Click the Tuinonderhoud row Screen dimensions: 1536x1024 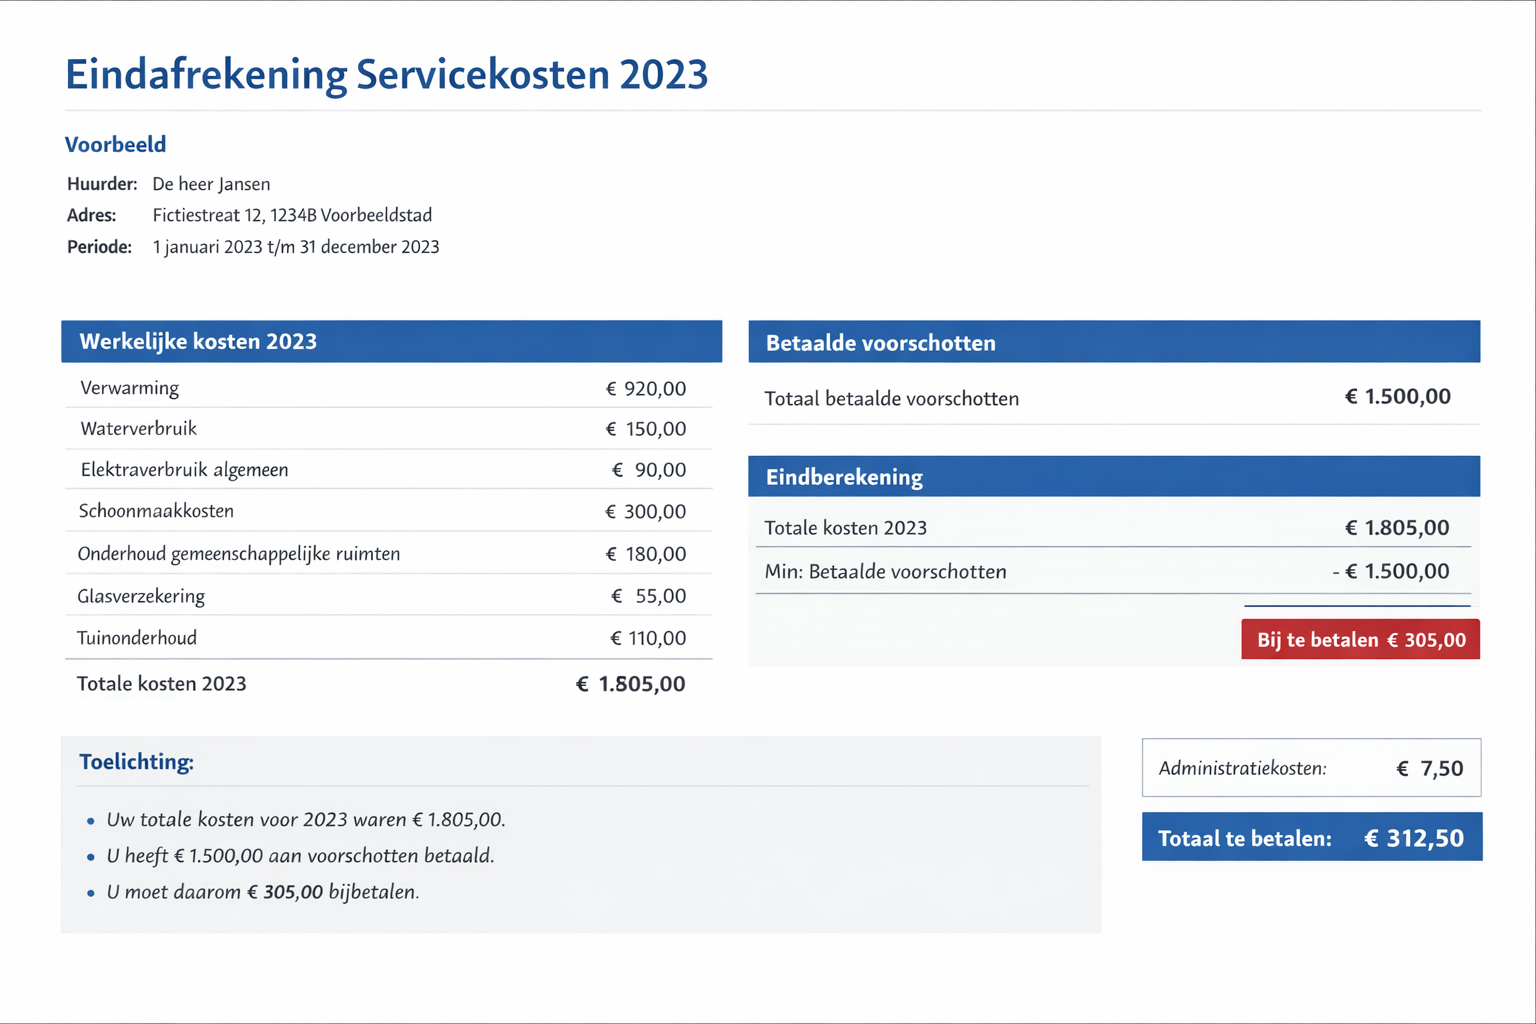[x=388, y=638]
